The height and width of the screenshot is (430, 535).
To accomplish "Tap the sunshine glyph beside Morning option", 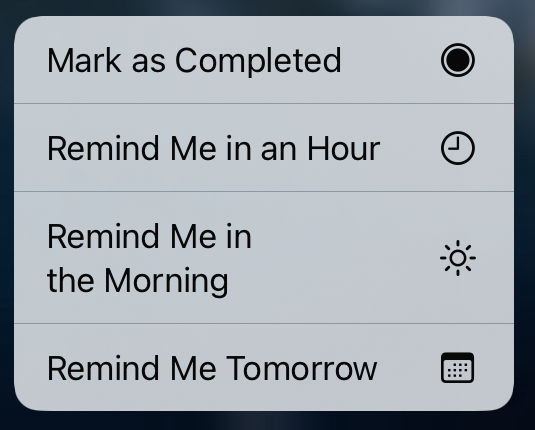I will click(x=458, y=258).
